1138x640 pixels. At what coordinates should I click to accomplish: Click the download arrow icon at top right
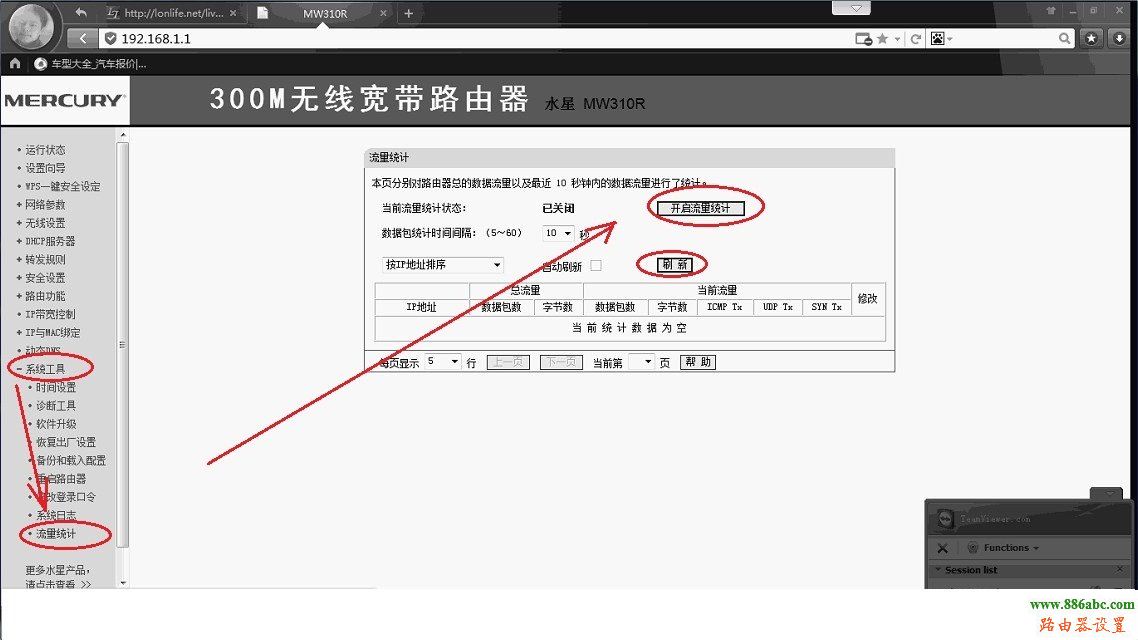tap(1120, 38)
